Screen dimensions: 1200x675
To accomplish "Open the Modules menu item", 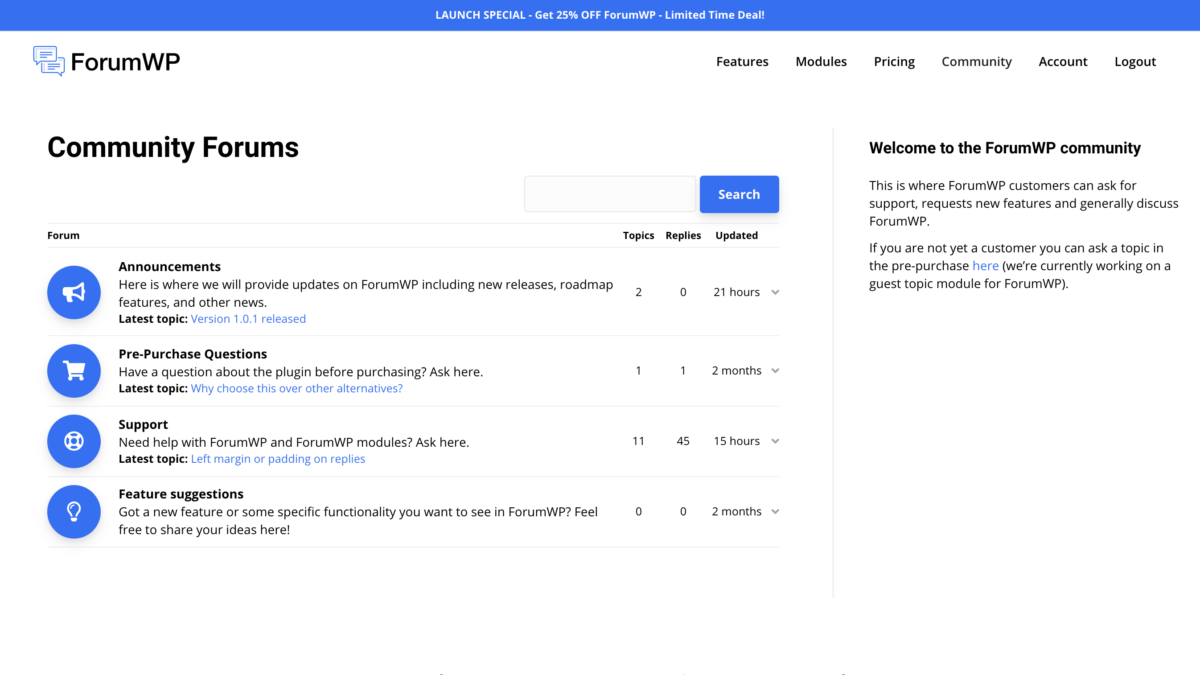I will pos(821,61).
